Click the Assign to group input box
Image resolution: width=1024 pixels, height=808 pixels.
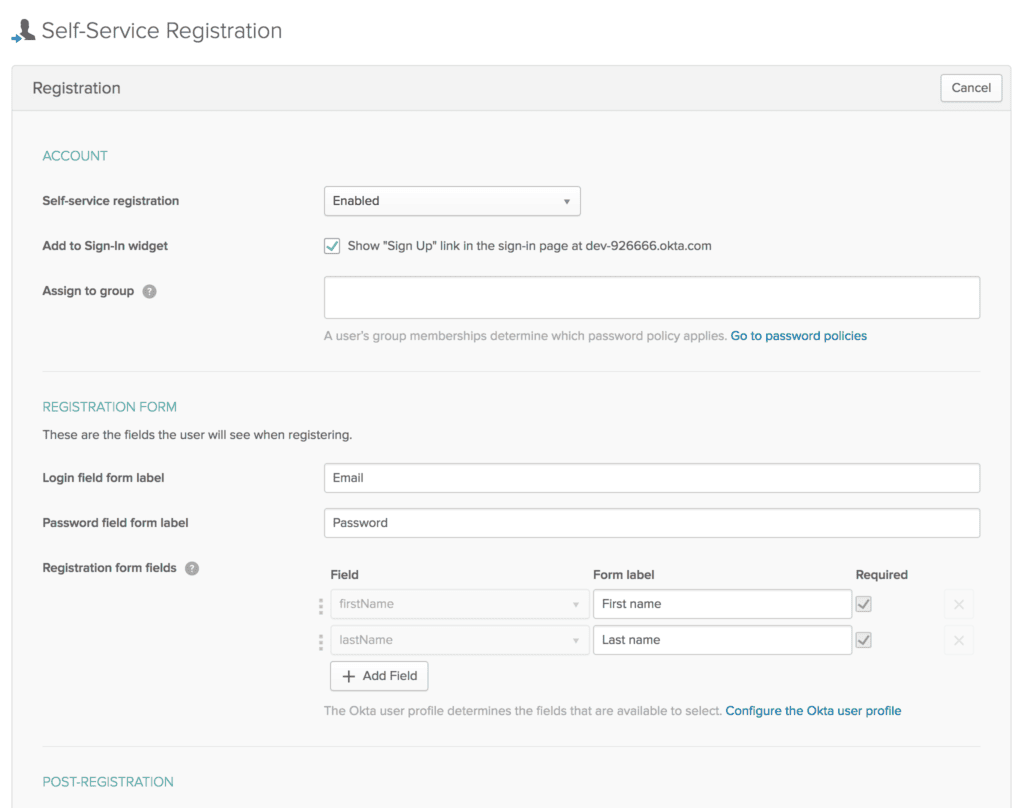(x=651, y=298)
